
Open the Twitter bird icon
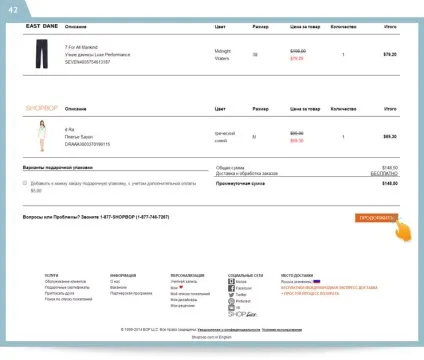pyautogui.click(x=231, y=295)
